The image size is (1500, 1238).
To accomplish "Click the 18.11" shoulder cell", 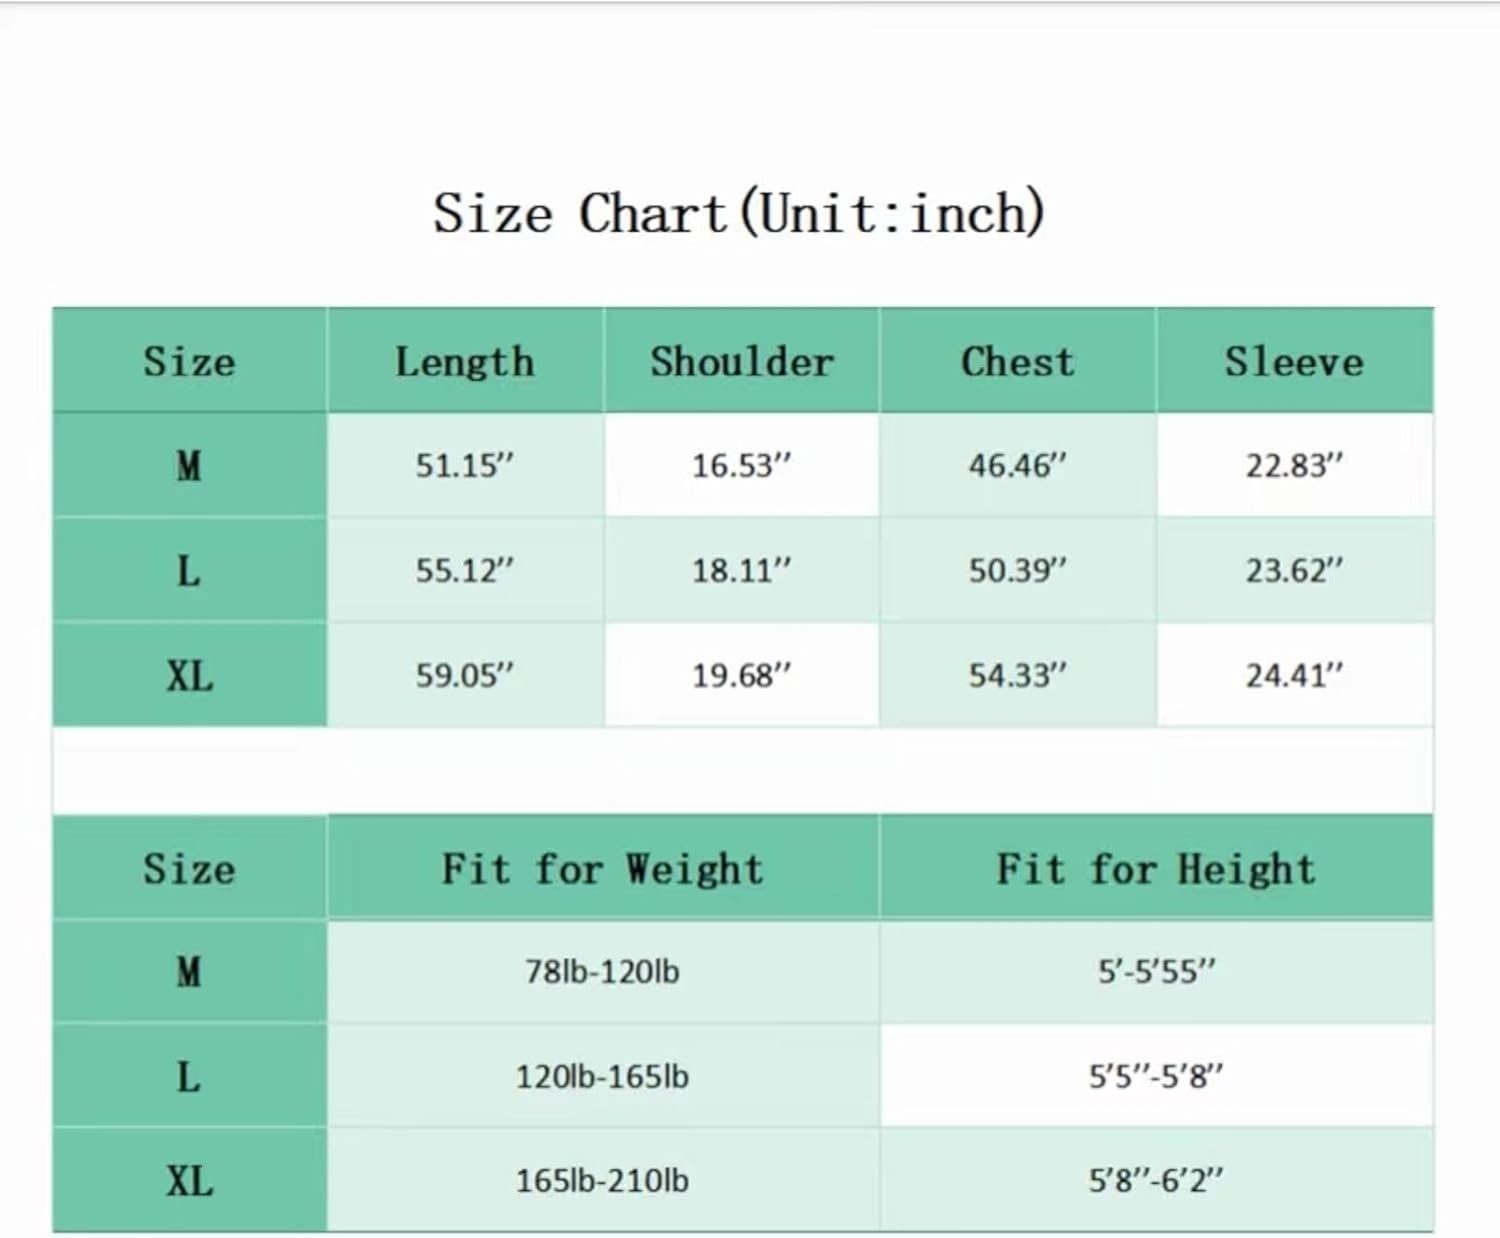I will 742,570.
